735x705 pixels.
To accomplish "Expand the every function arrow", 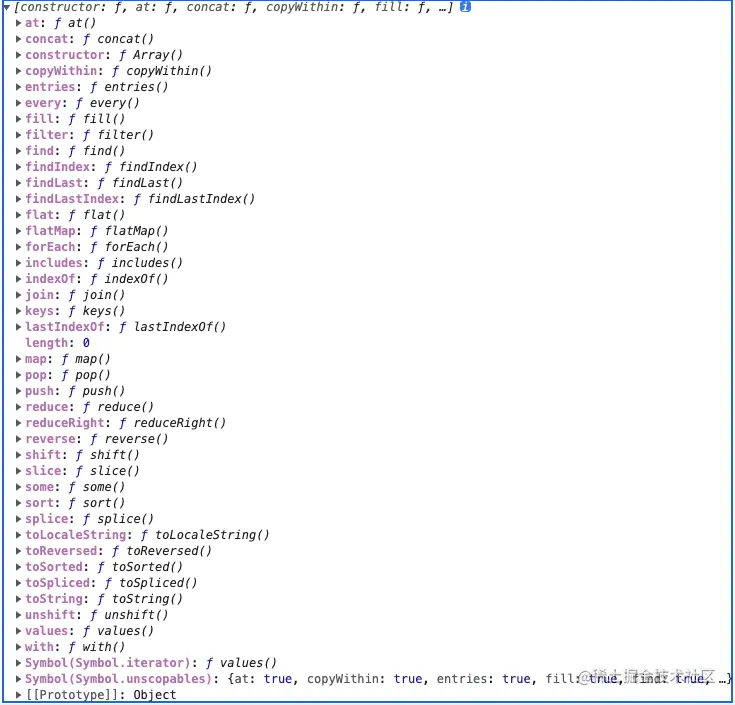I will (18, 103).
